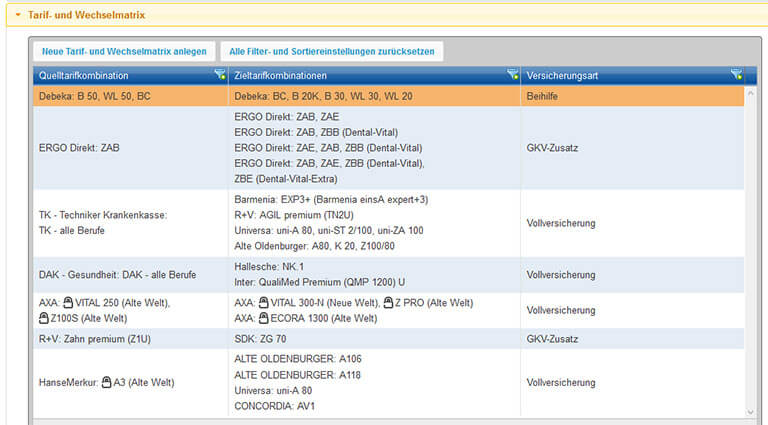Click cell Debeka: BC, B 20K, B 30, WL 30, WL 20
This screenshot has width=768, height=425.
tap(374, 96)
